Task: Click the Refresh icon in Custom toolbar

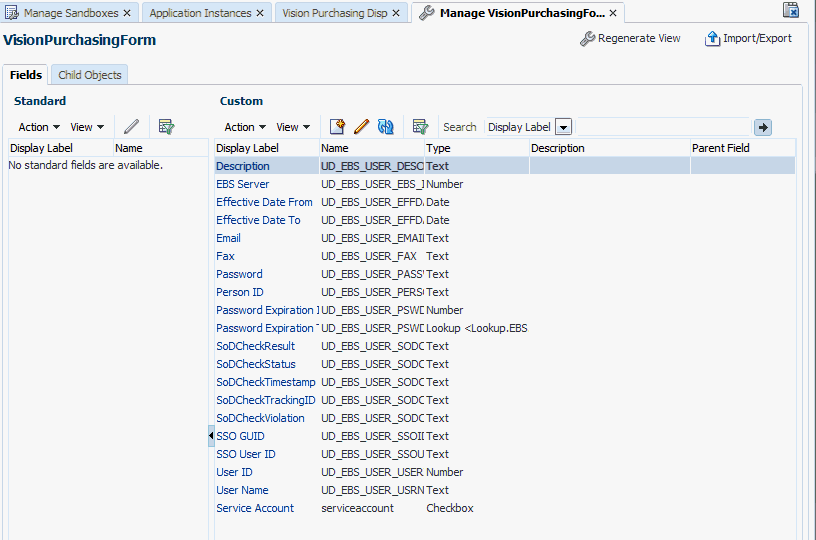Action: [386, 127]
